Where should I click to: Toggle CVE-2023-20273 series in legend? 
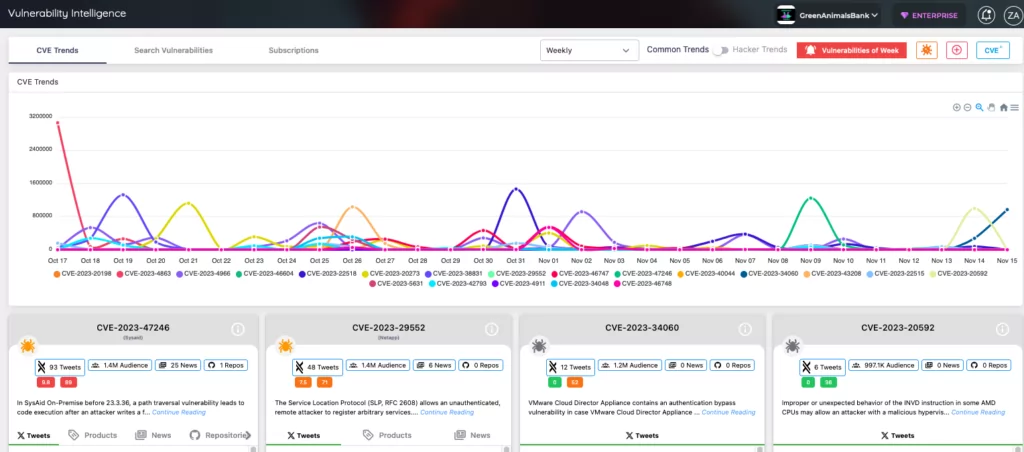pos(391,274)
